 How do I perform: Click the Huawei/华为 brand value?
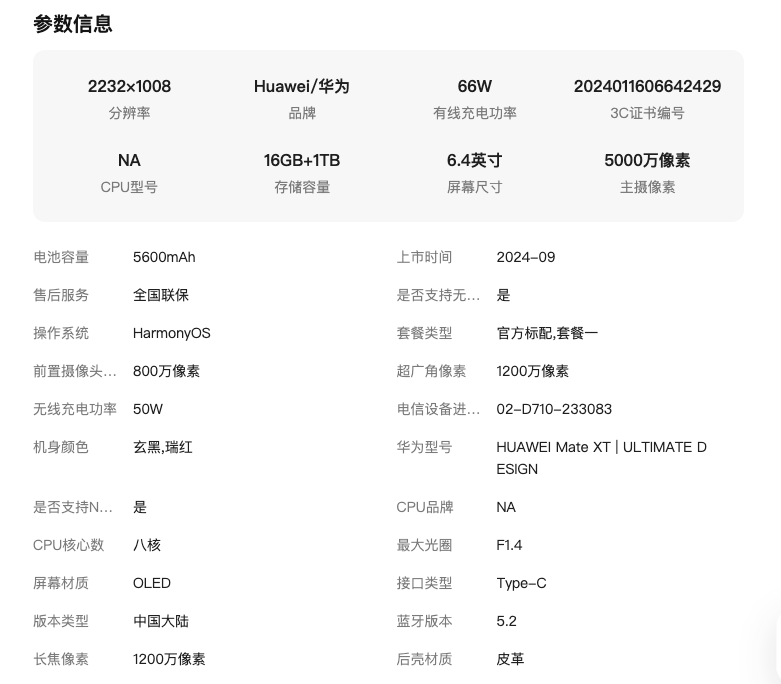coord(301,86)
